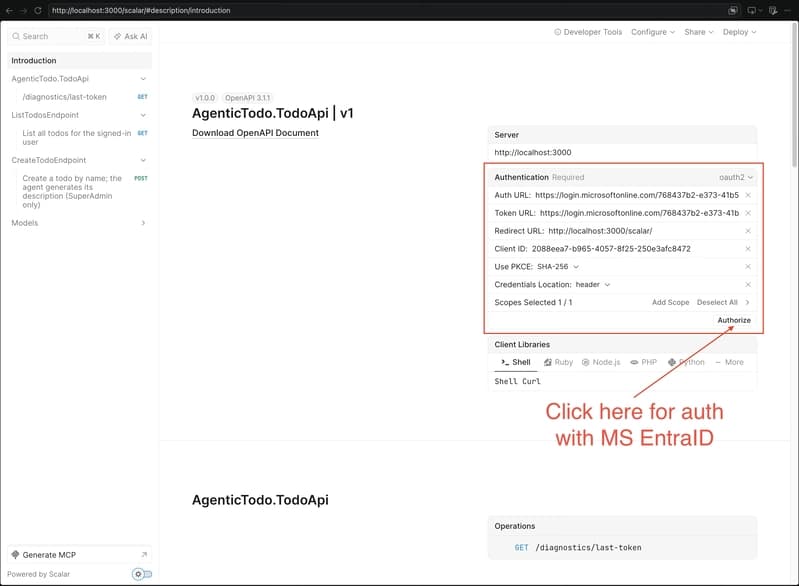This screenshot has height=586, width=799.
Task: Click the Authorize button
Action: pyautogui.click(x=734, y=320)
